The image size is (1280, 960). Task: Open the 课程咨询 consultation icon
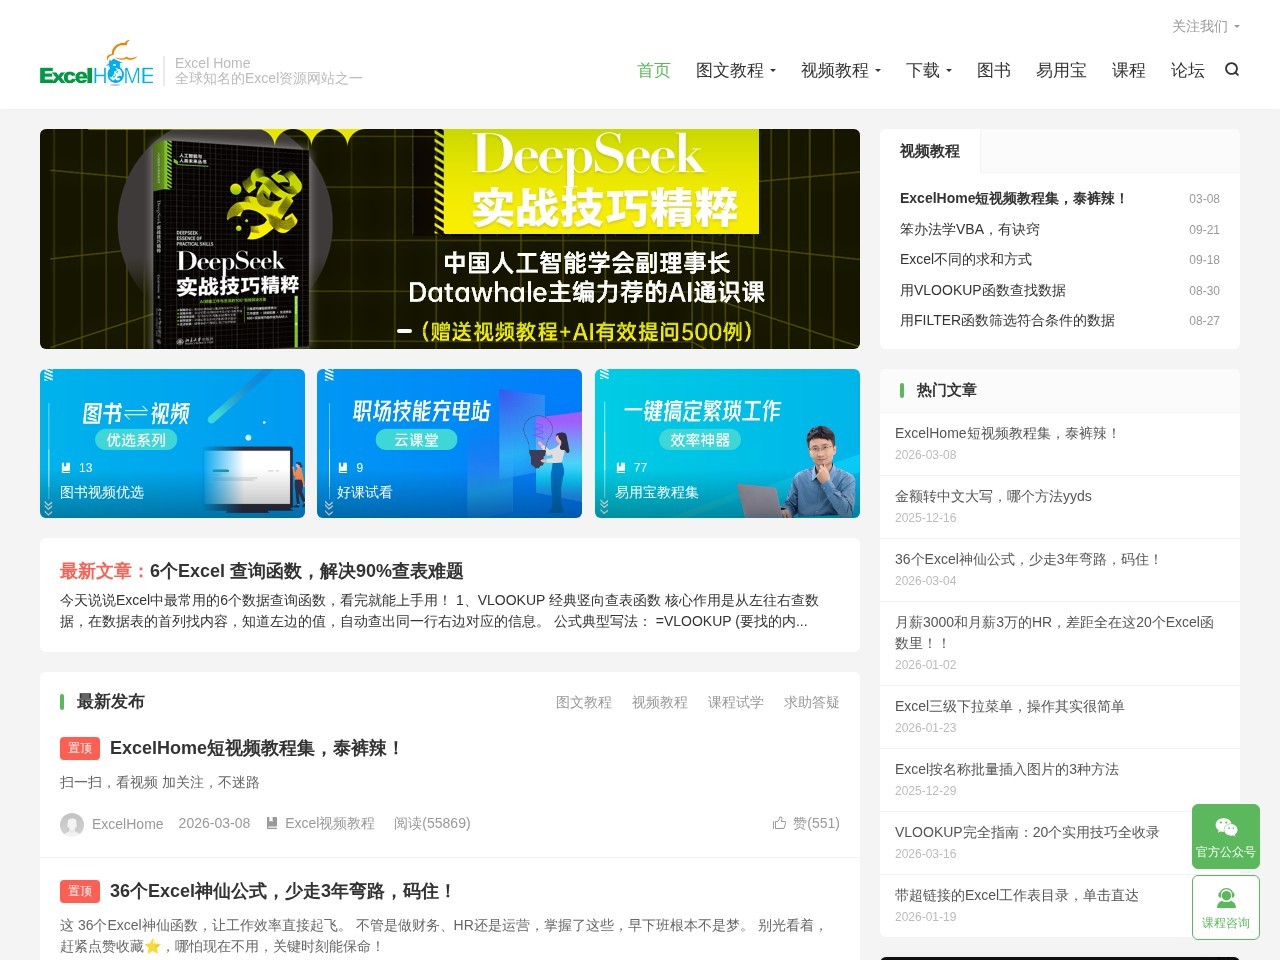pyautogui.click(x=1226, y=907)
